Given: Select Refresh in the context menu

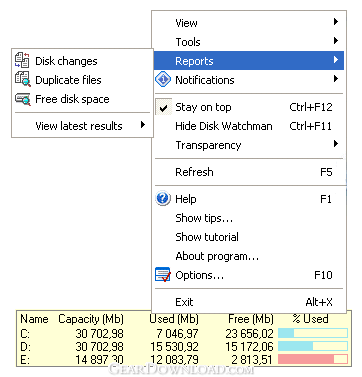Looking at the screenshot, I should [x=249, y=172].
